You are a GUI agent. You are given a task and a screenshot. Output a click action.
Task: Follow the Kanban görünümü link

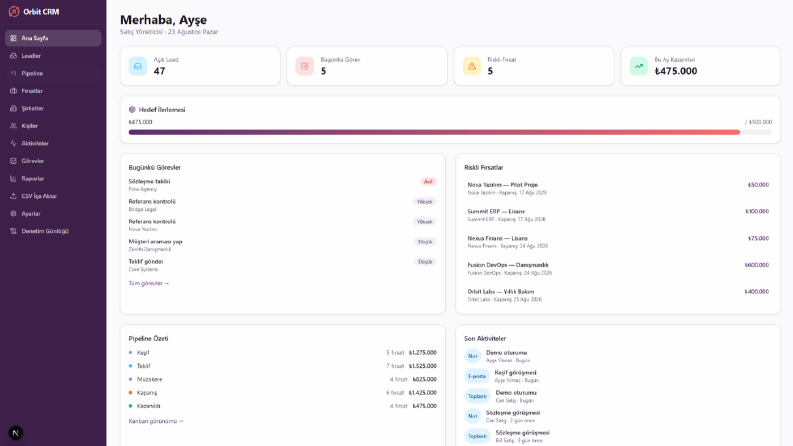click(156, 421)
